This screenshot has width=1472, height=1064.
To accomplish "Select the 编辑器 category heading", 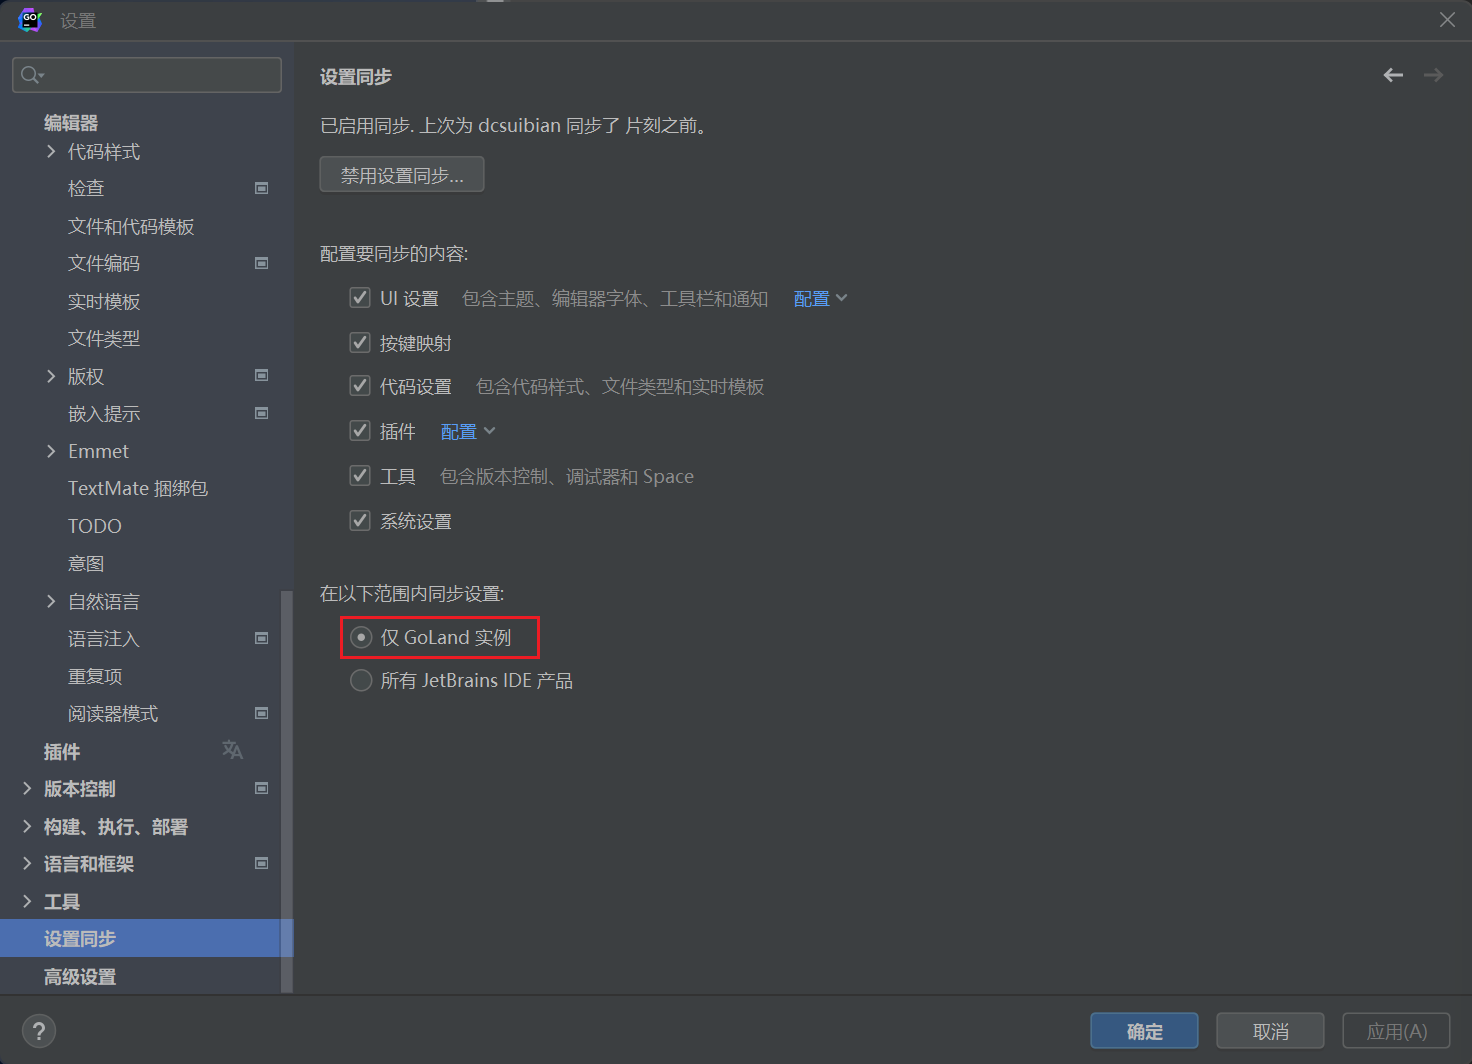I will [71, 123].
